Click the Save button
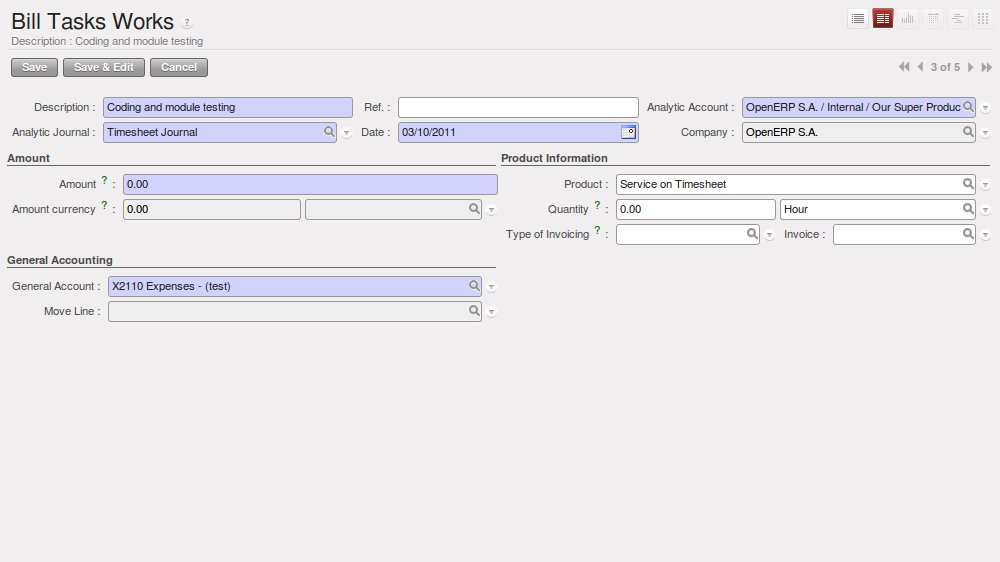Viewport: 1000px width, 562px height. (34, 67)
